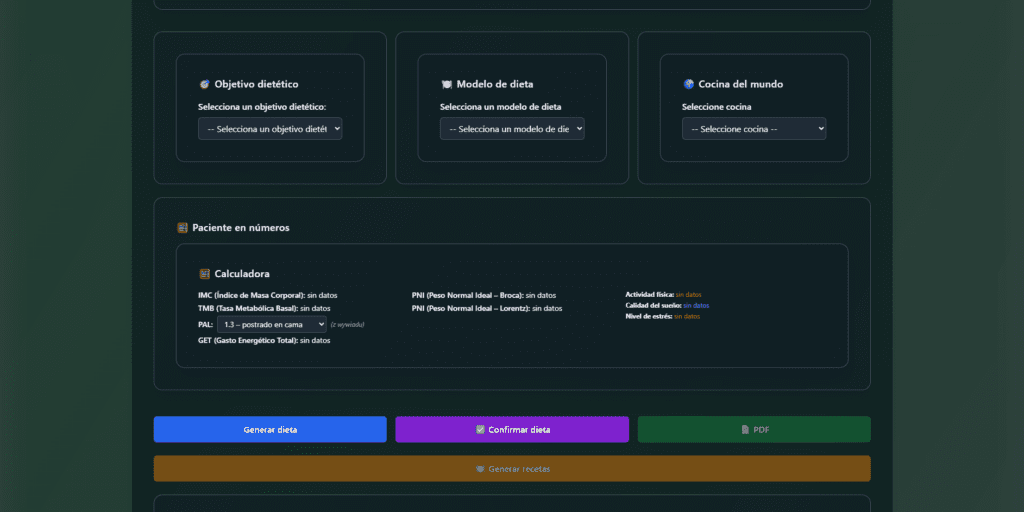Screen dimensions: 1024x512
Task: Click the checkmark icon in Confirmar dieta
Action: [x=480, y=430]
